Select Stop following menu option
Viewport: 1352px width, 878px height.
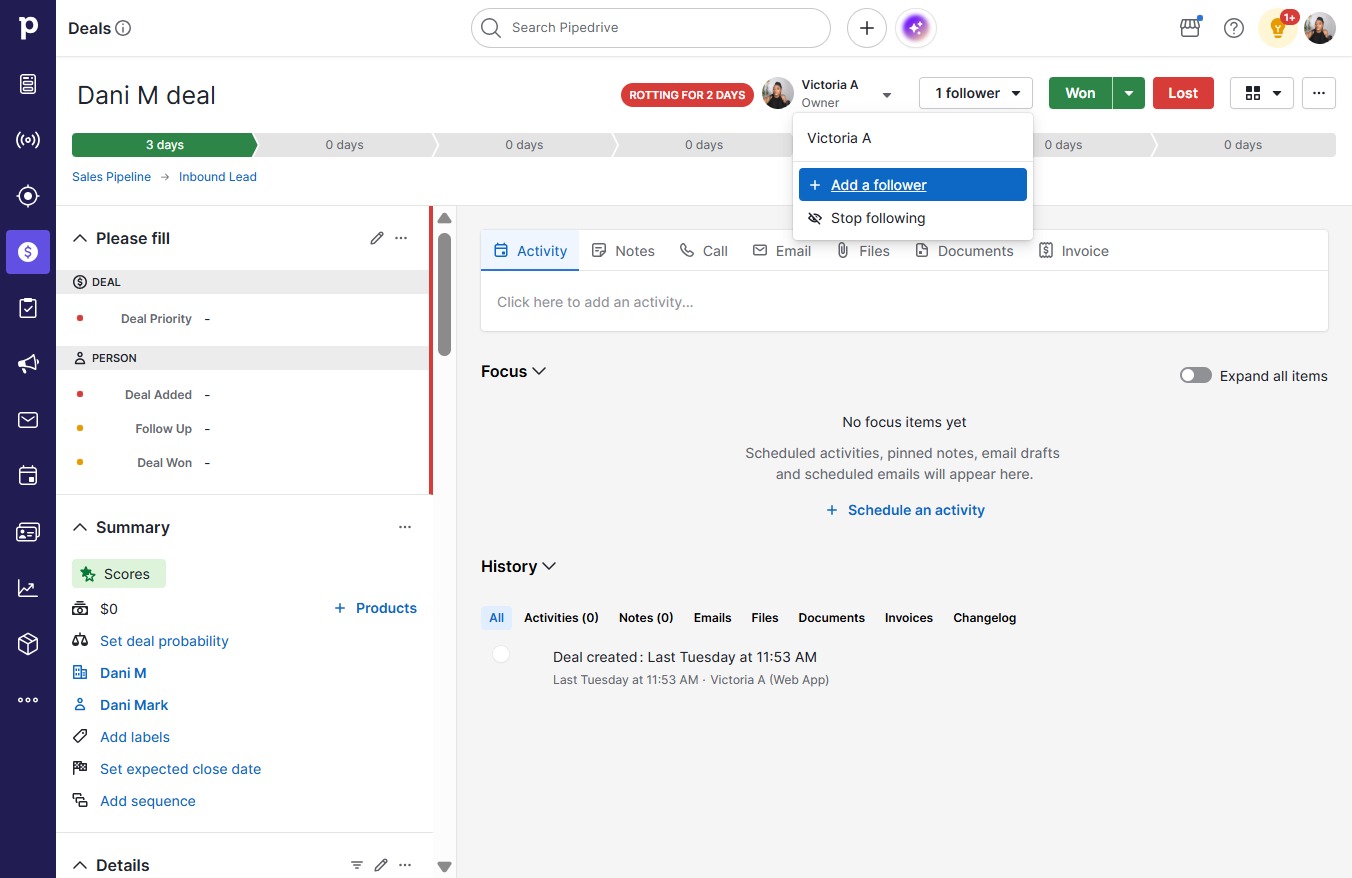913,218
